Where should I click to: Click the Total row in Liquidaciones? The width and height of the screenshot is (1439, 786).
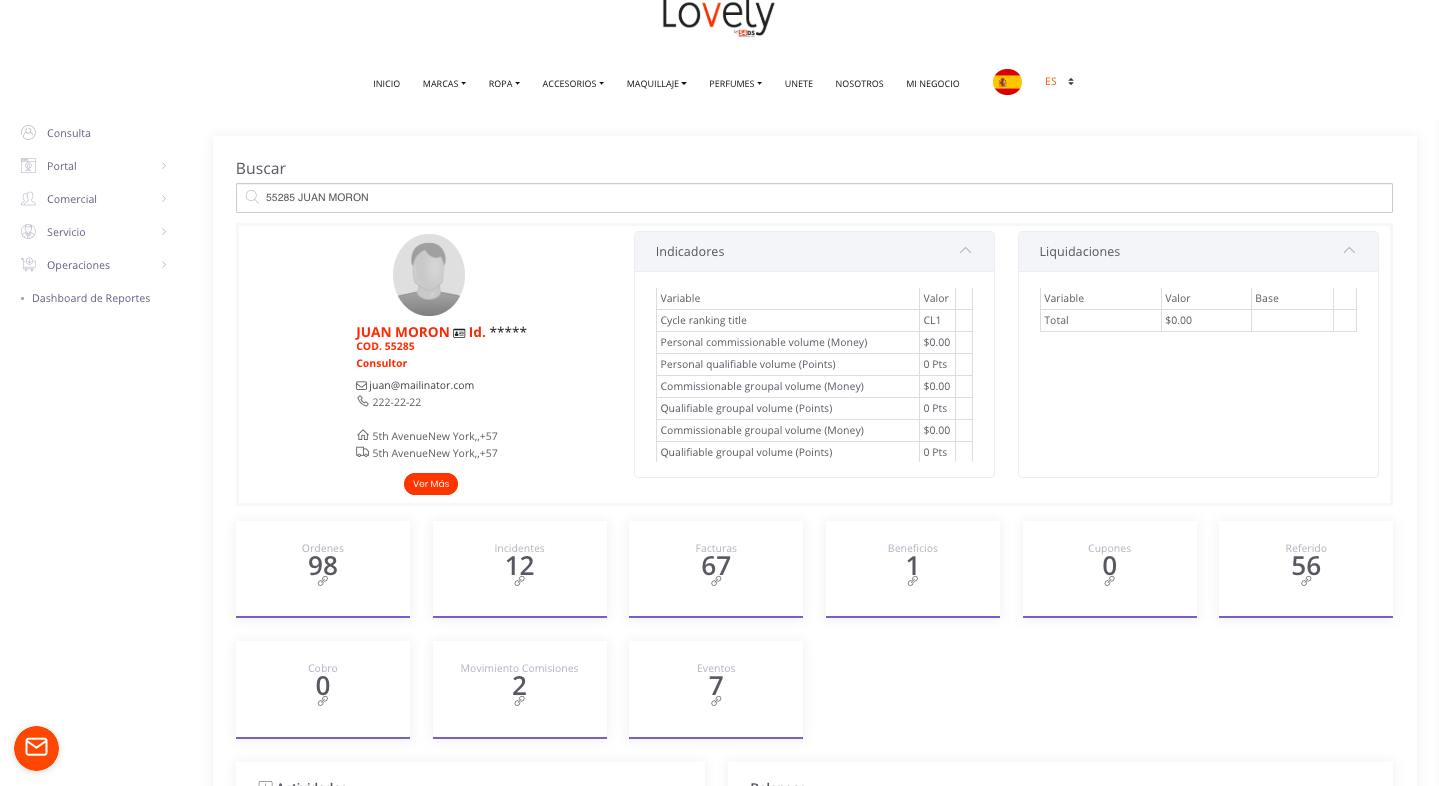[1198, 320]
